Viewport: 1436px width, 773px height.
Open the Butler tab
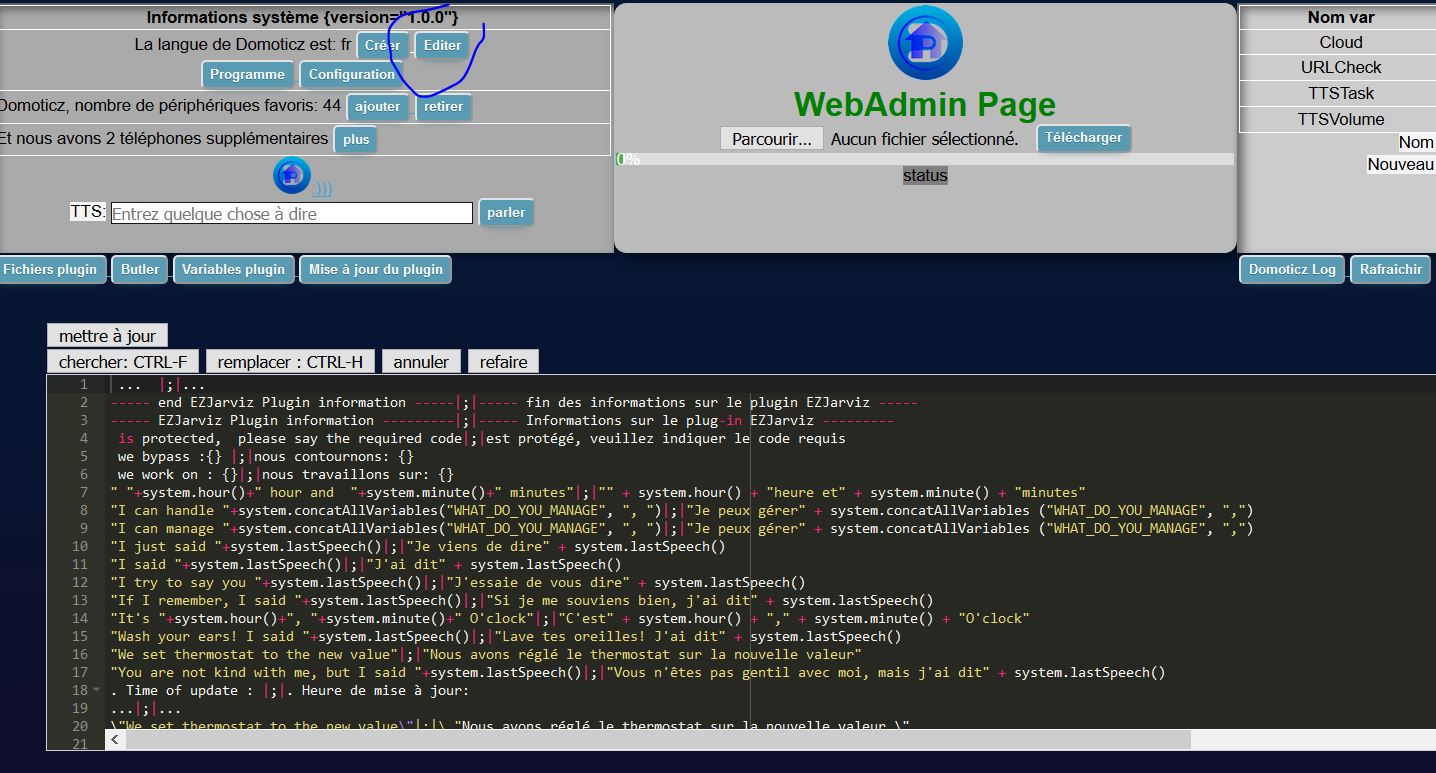click(x=140, y=270)
